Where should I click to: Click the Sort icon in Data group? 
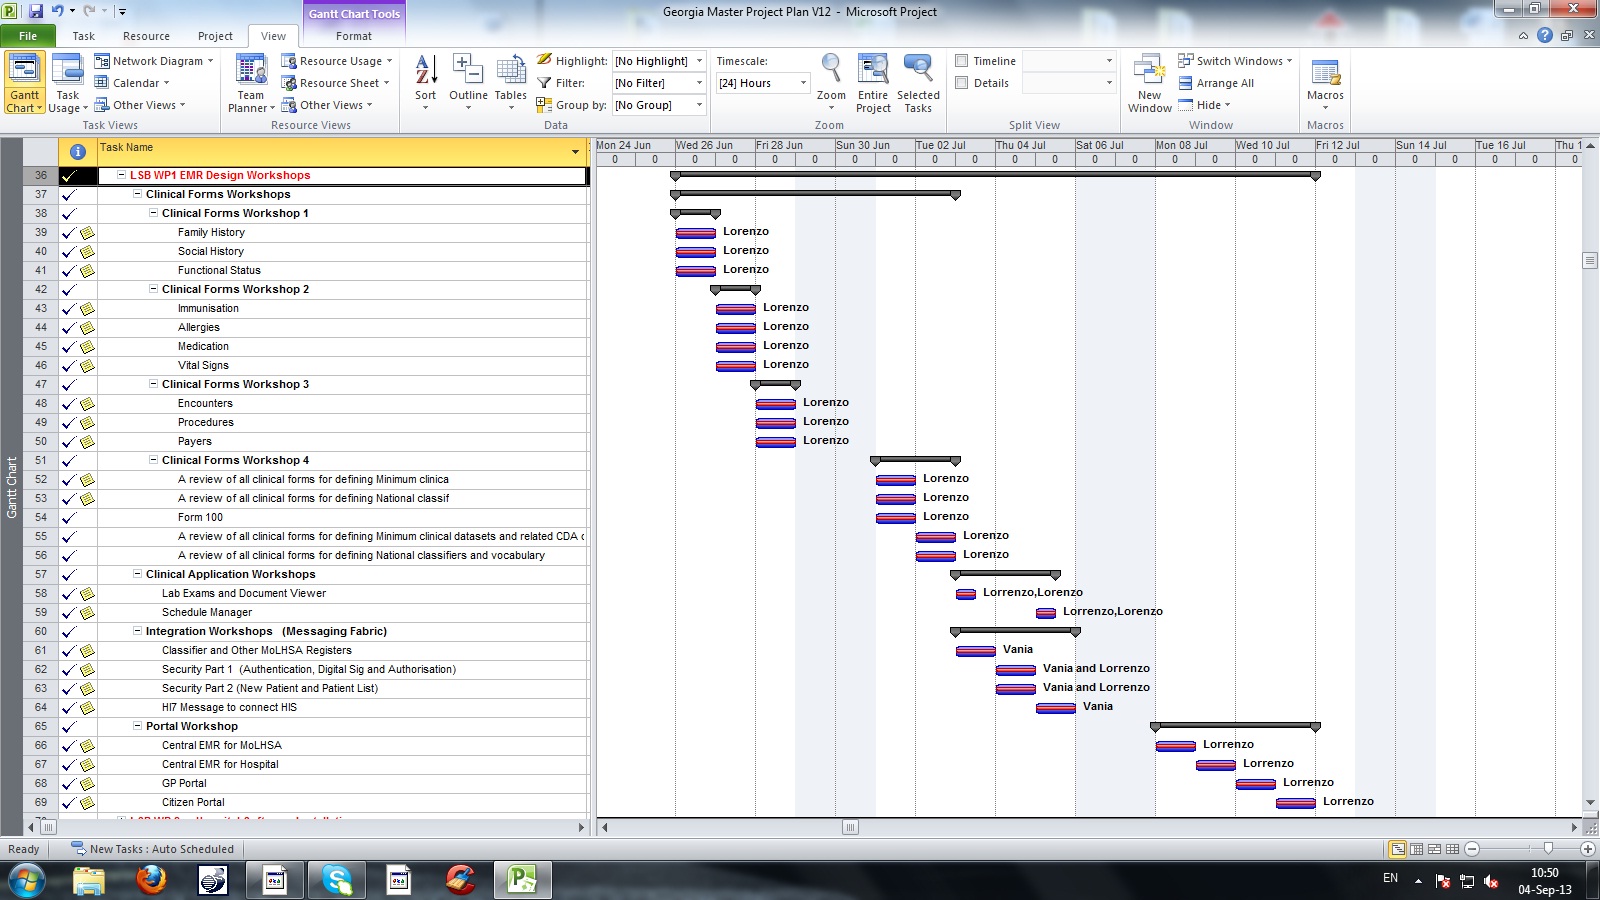(425, 80)
